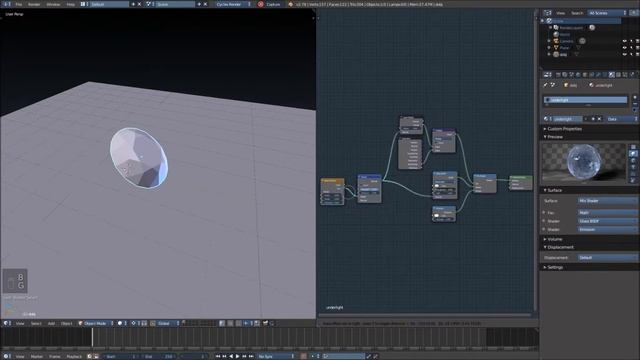Viewport: 640px width, 360px height.
Task: Open the No Sync dropdown
Action: (x=276, y=356)
